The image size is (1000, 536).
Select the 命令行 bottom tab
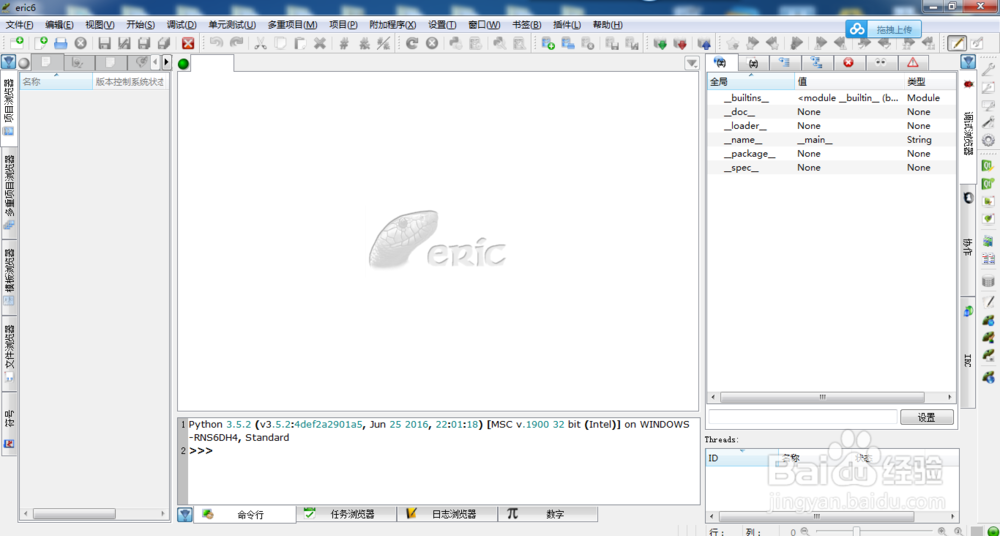pyautogui.click(x=245, y=514)
